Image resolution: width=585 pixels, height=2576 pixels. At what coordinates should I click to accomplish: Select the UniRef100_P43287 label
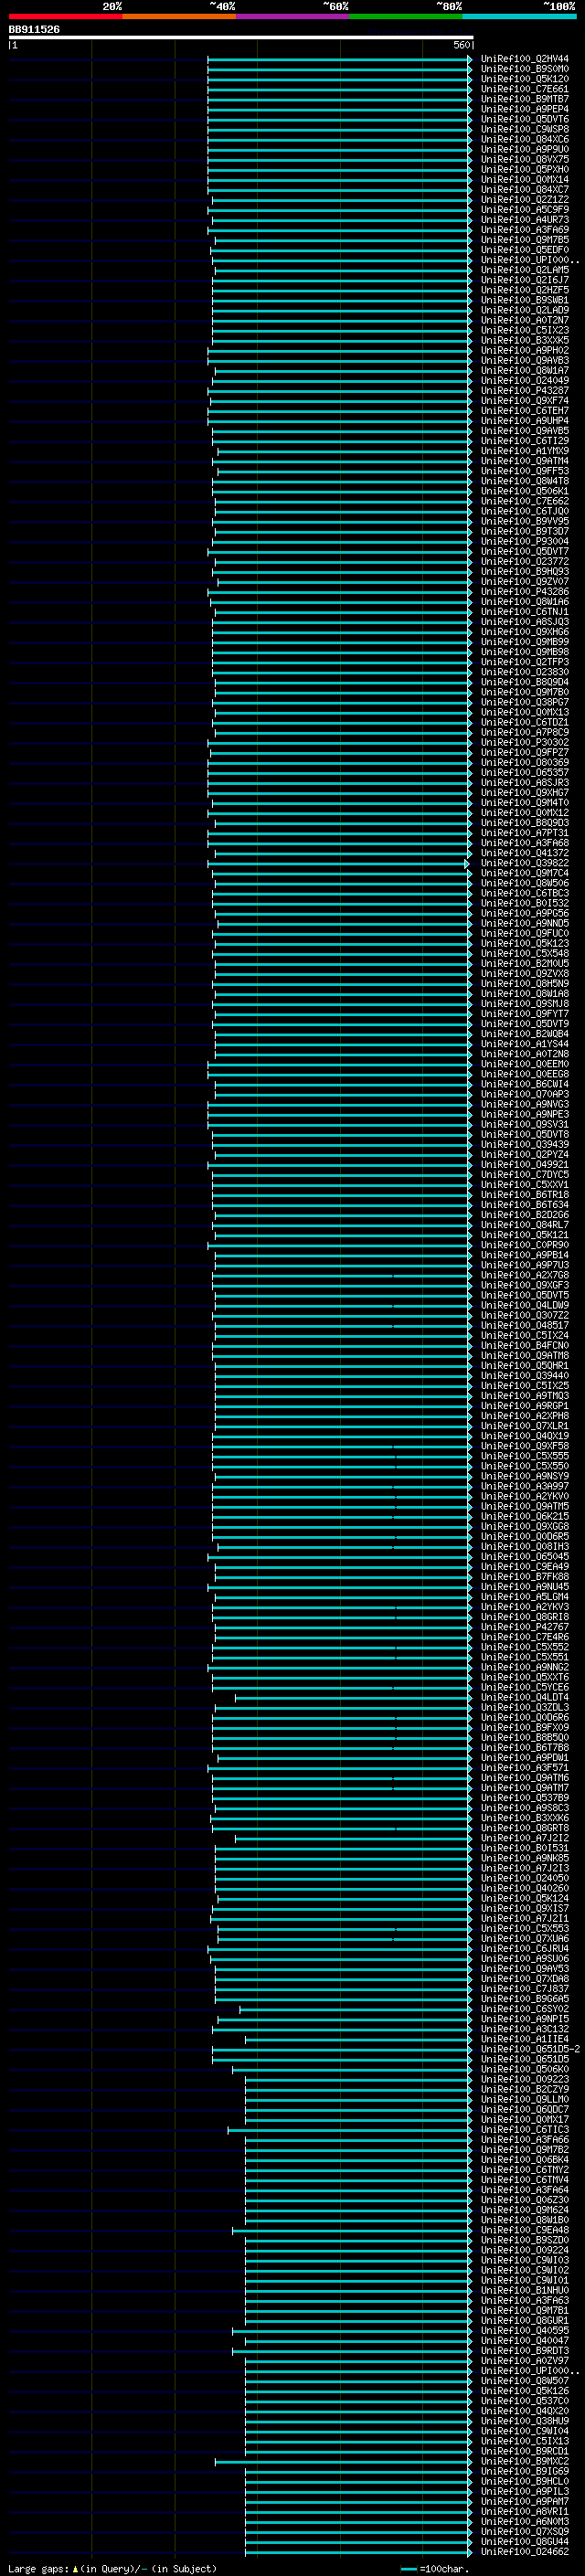click(525, 390)
